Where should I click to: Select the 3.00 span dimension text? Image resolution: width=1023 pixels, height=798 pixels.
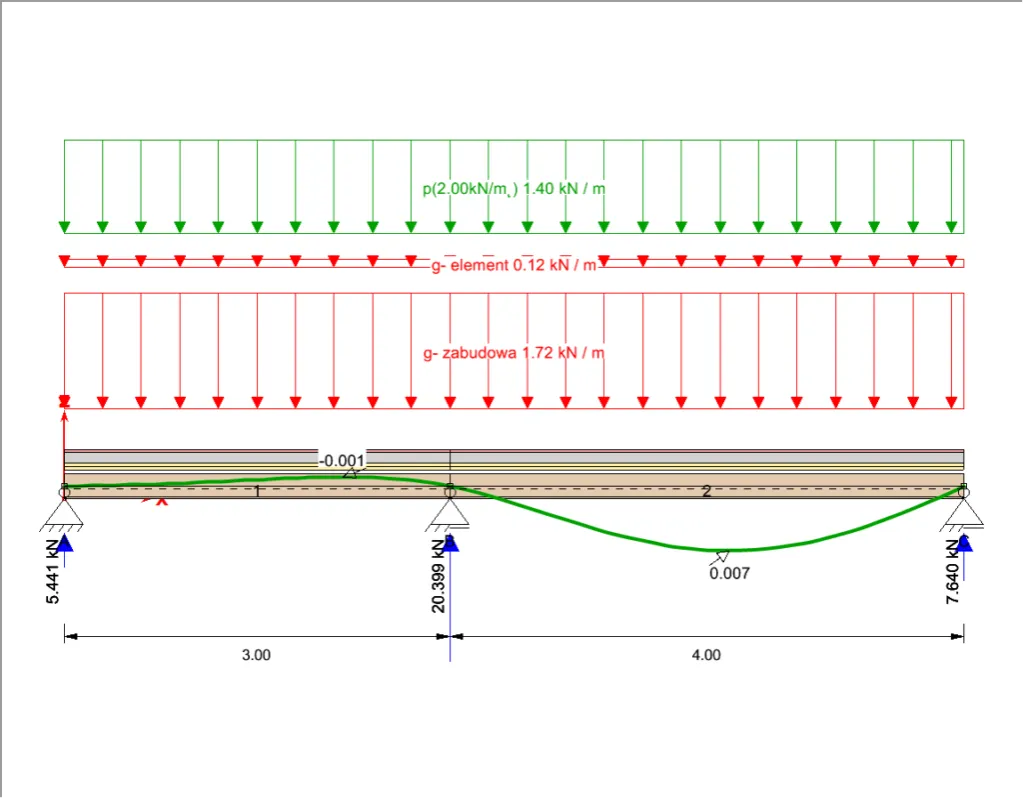tap(256, 656)
